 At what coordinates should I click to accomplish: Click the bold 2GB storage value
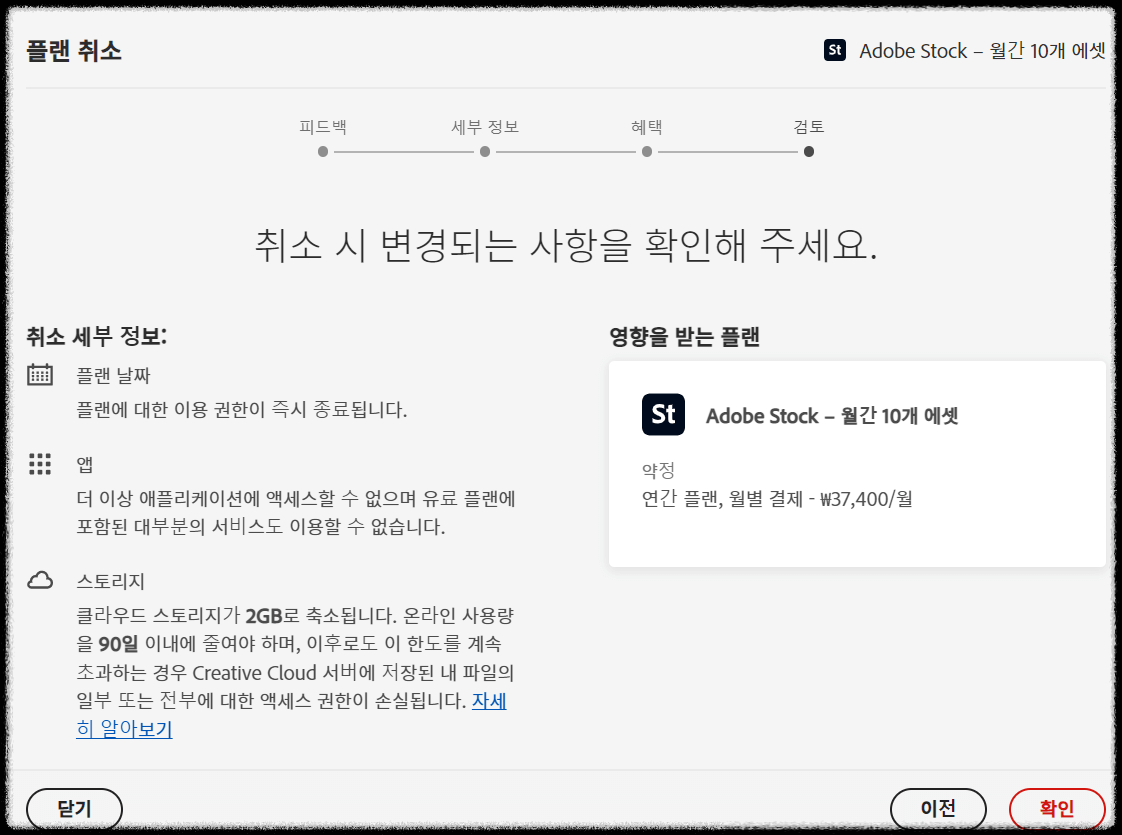(x=264, y=616)
